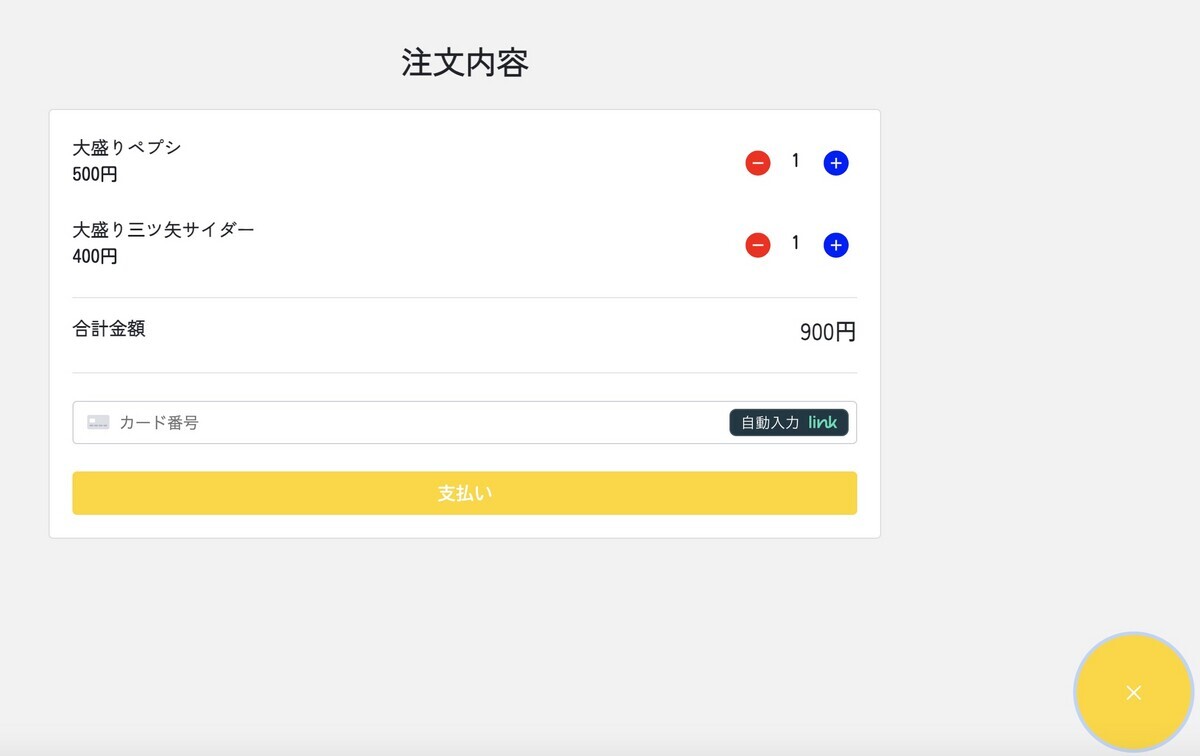
Task: Click the quantity 1 next to 大盛りペプシ
Action: [x=795, y=160]
